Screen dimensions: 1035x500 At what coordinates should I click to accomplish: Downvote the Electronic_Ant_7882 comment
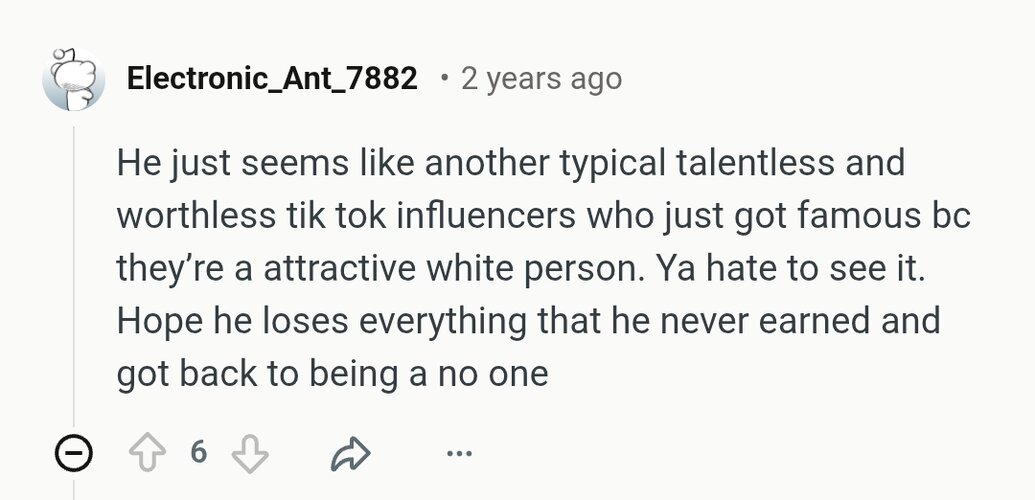(x=249, y=454)
